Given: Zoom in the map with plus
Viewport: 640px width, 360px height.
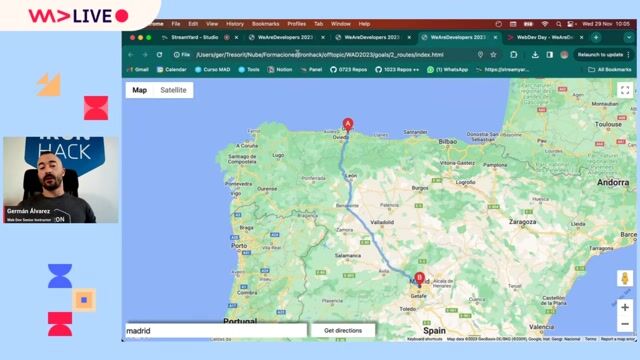Looking at the screenshot, I should pos(625,307).
